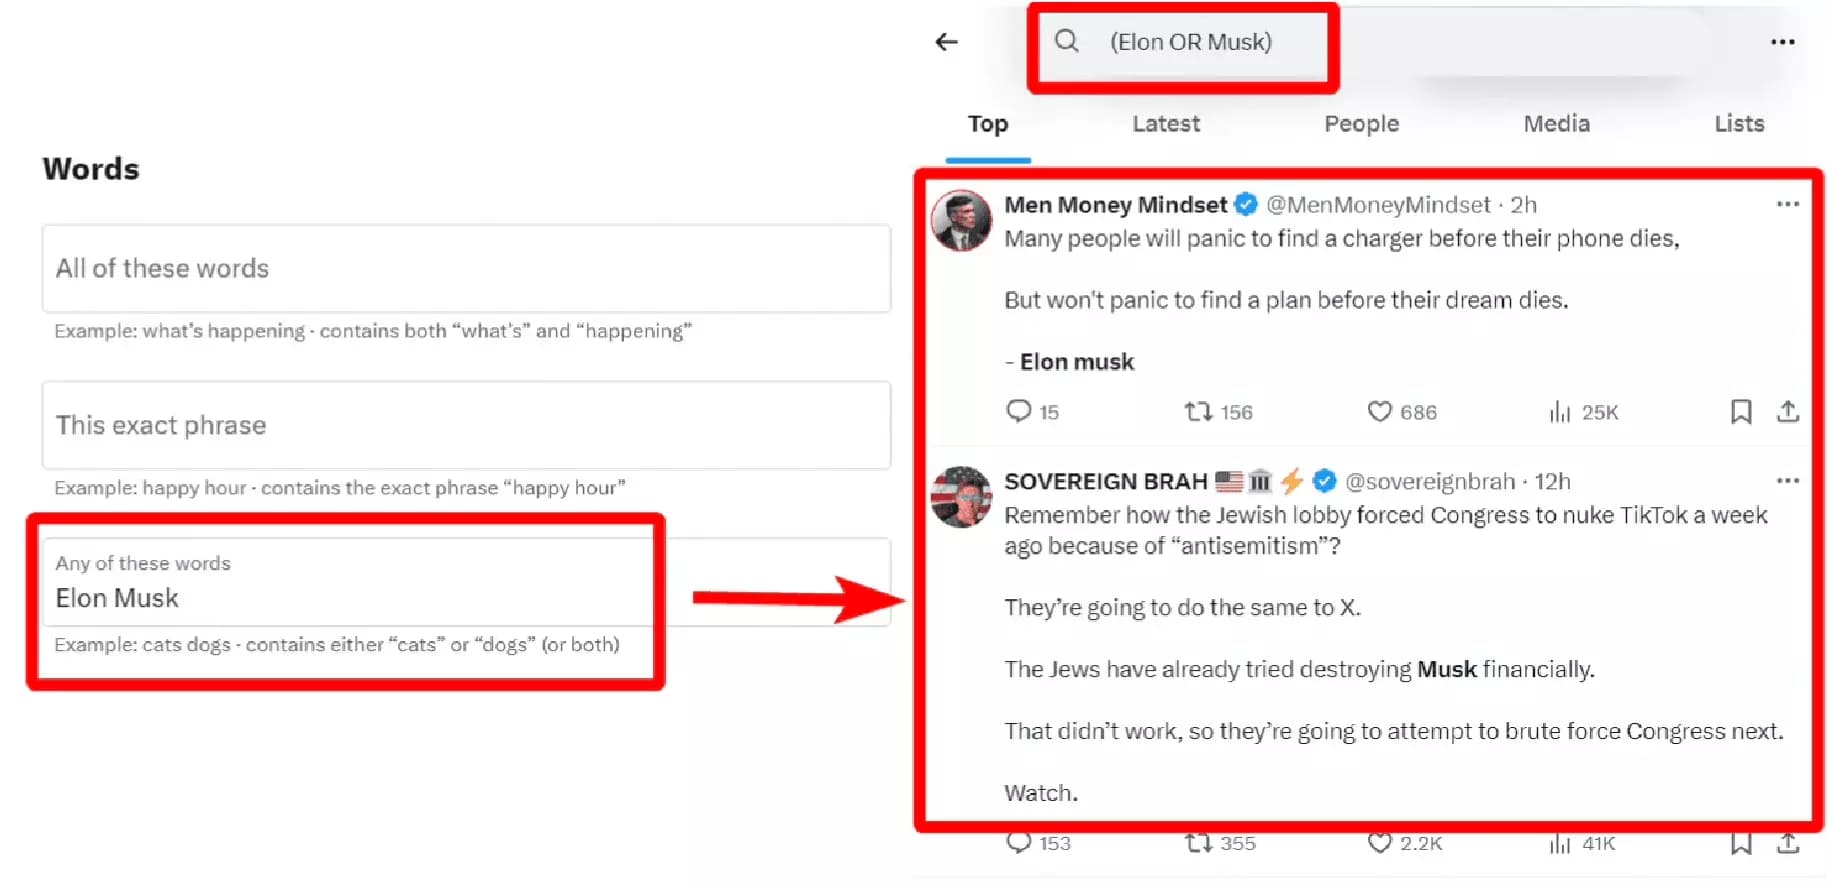Switch to the Latest tab
This screenshot has height=887, width=1827.
click(1165, 124)
